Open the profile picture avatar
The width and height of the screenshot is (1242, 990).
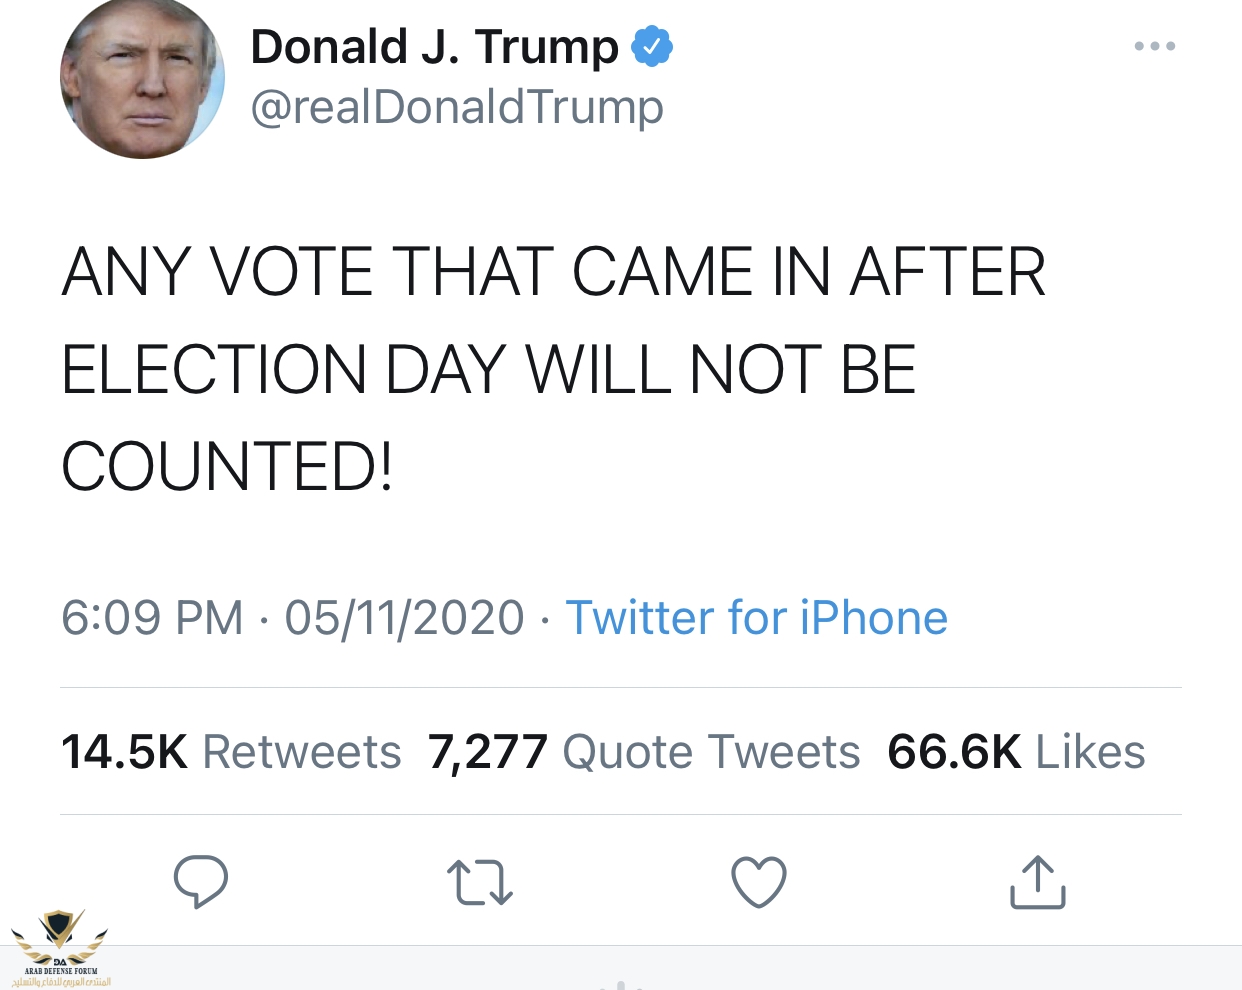[x=142, y=78]
